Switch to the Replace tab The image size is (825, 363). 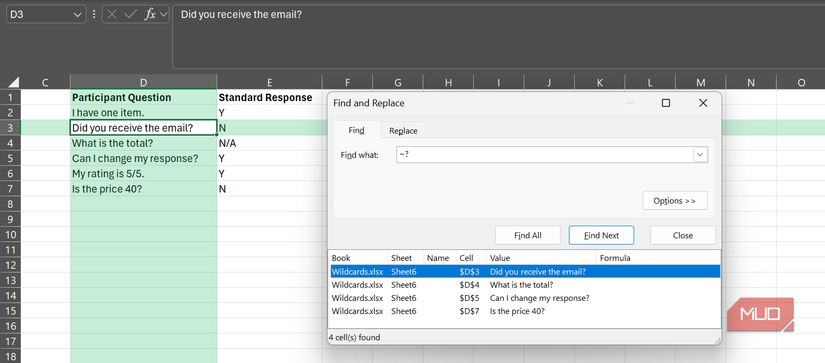pos(404,131)
